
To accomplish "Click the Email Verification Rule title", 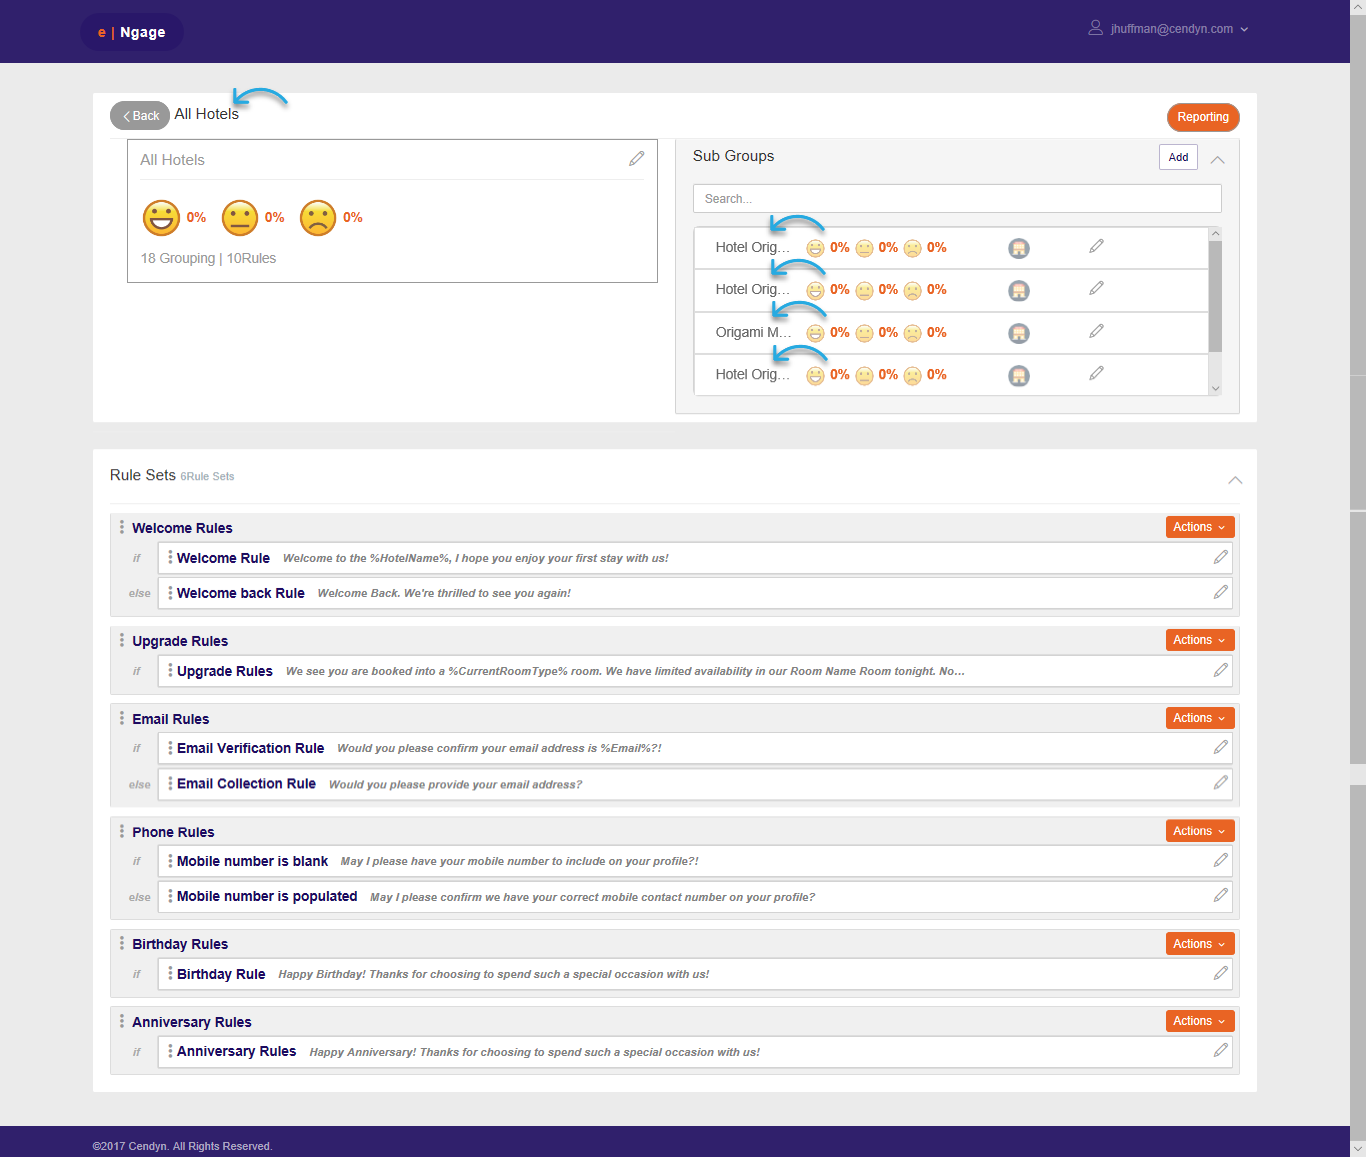I will [250, 748].
